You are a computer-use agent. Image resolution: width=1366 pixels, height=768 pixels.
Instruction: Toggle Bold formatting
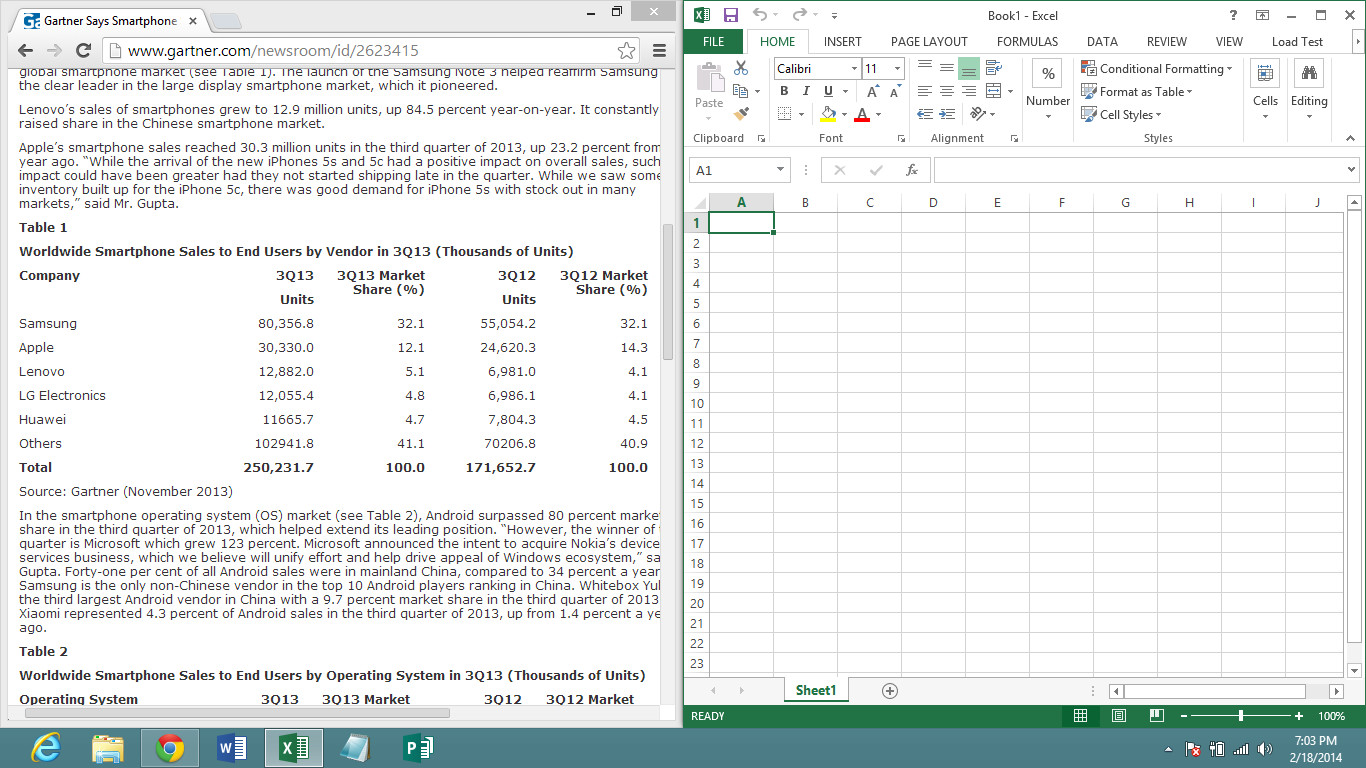(x=784, y=91)
